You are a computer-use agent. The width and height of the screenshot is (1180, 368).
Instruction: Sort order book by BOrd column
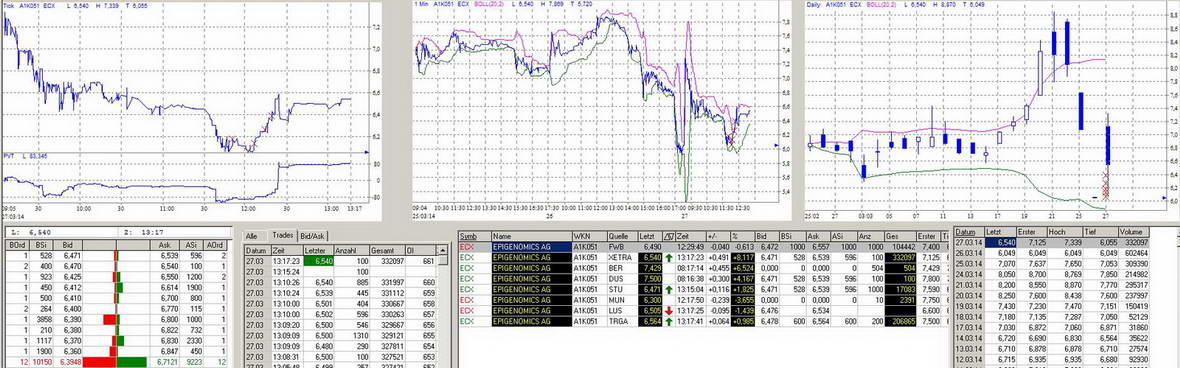[16, 245]
